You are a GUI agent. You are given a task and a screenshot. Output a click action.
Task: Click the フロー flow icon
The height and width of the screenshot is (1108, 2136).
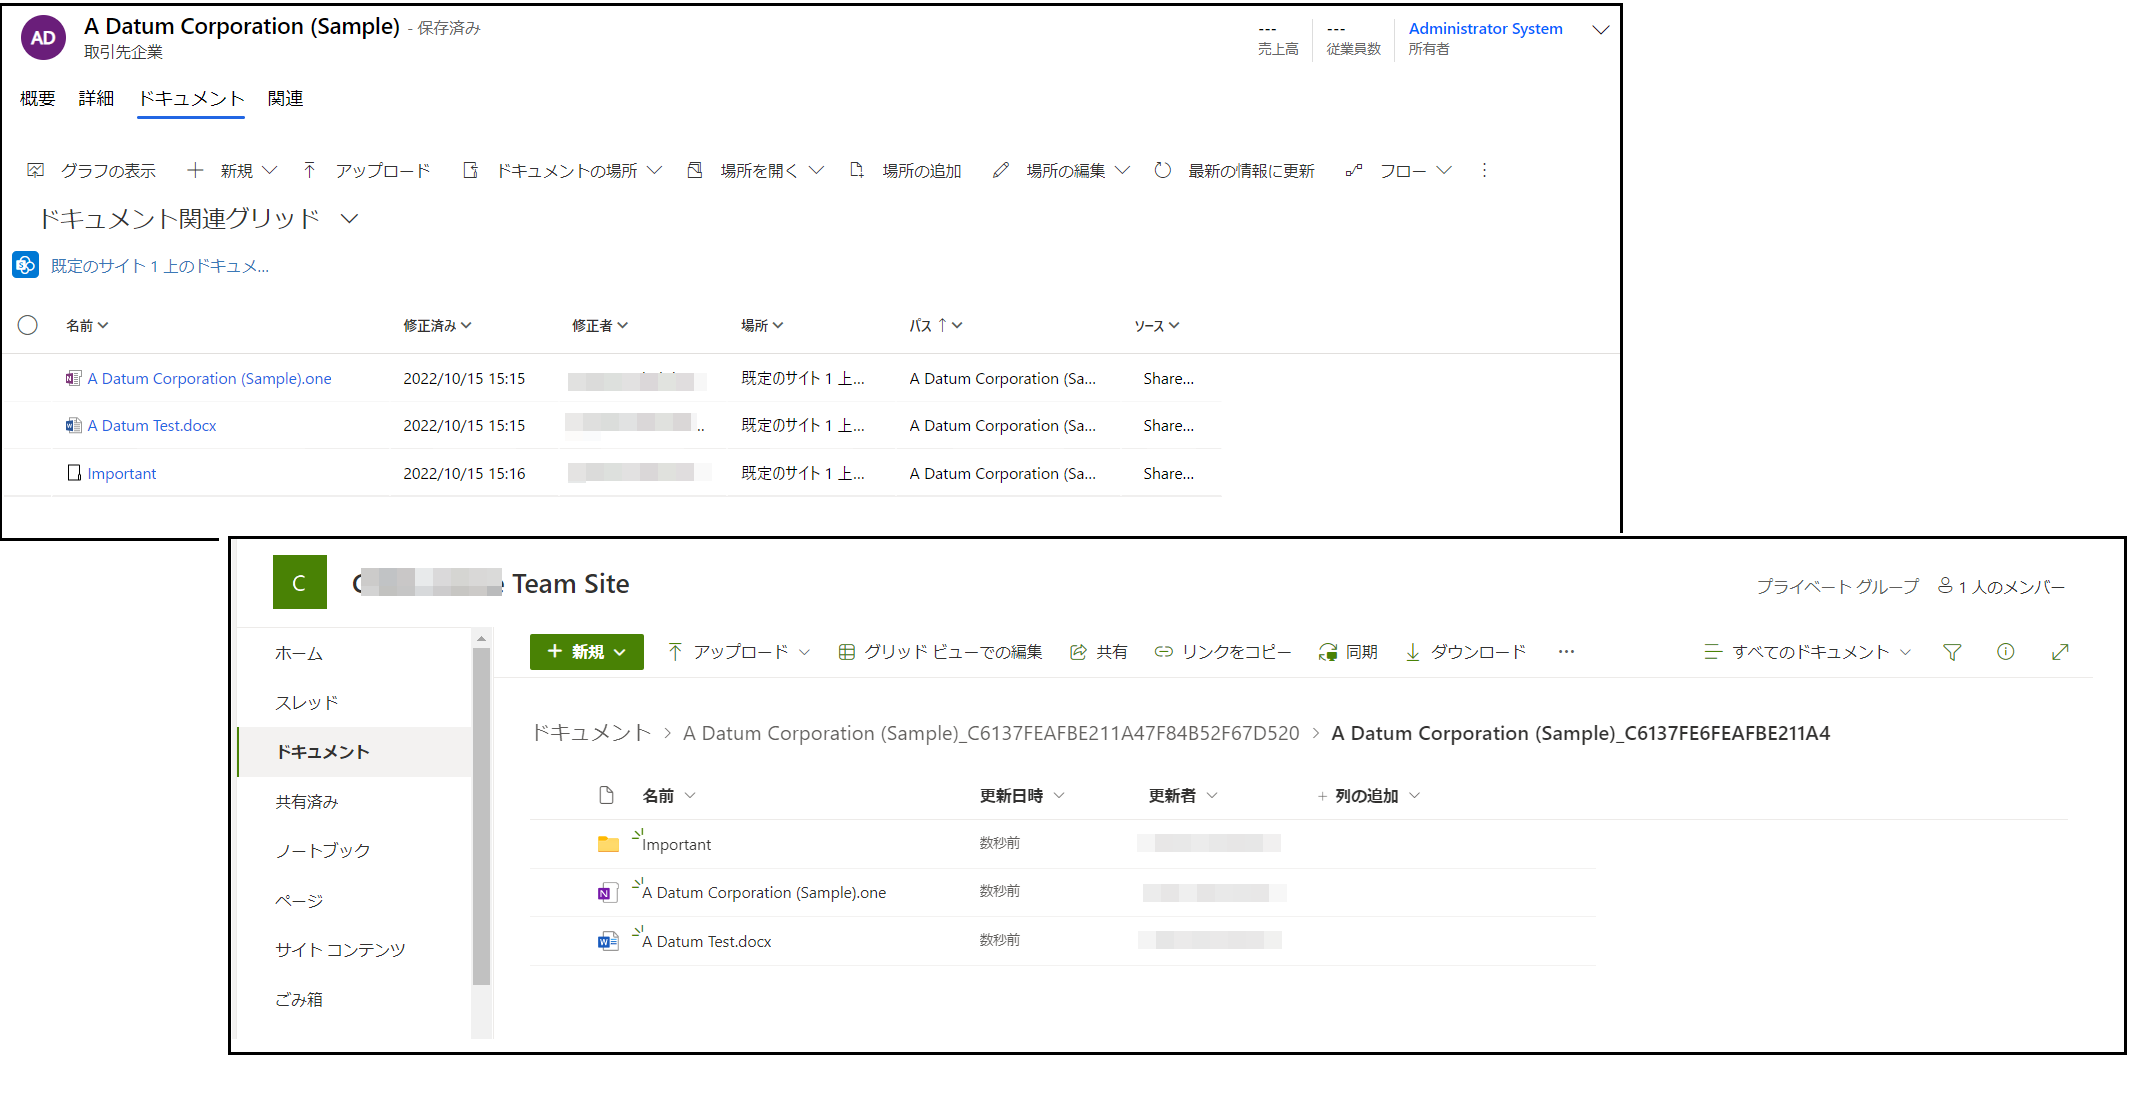[1354, 170]
